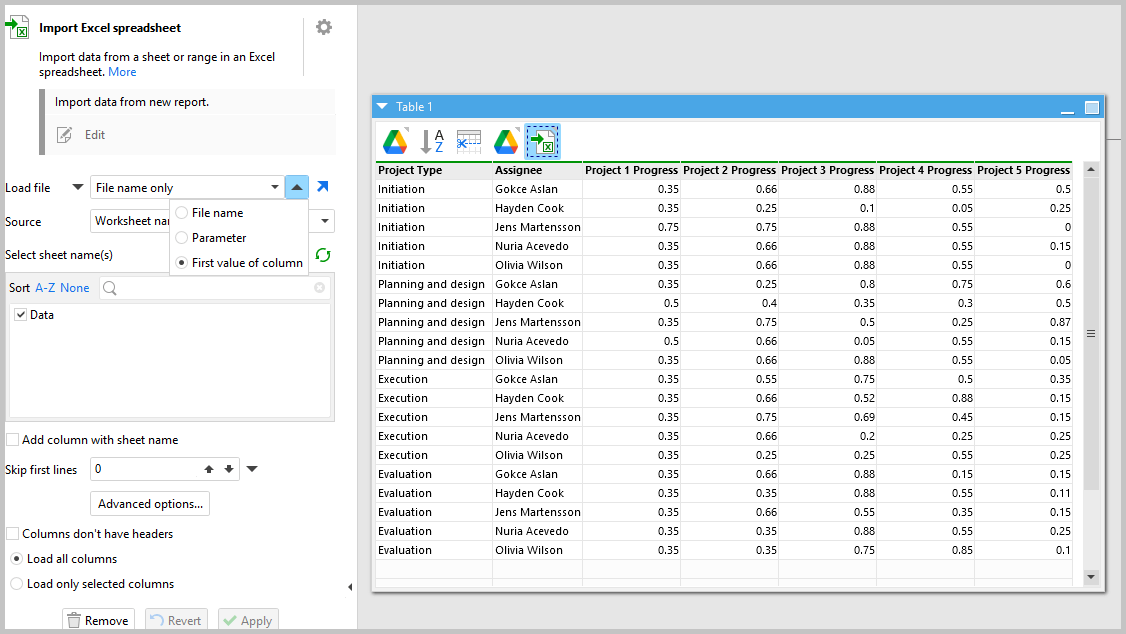This screenshot has height=634, width=1126.
Task: Click the 0.52 value in Project 3
Action: (827, 398)
